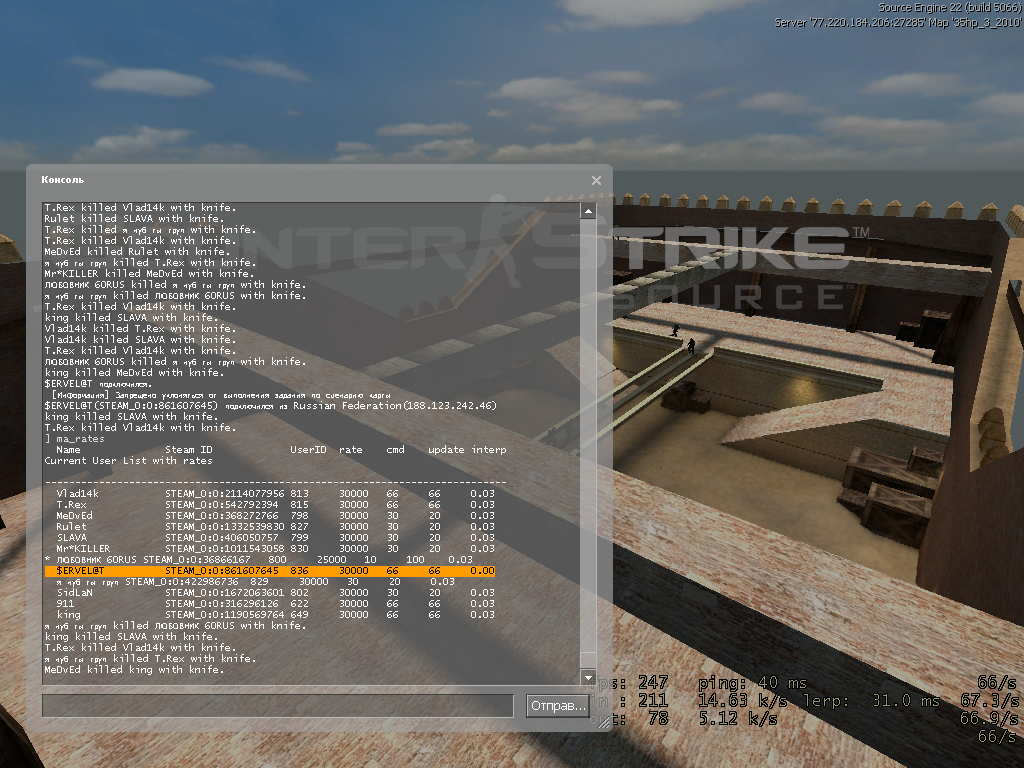
Task: Click the 'update' column header
Action: click(446, 450)
